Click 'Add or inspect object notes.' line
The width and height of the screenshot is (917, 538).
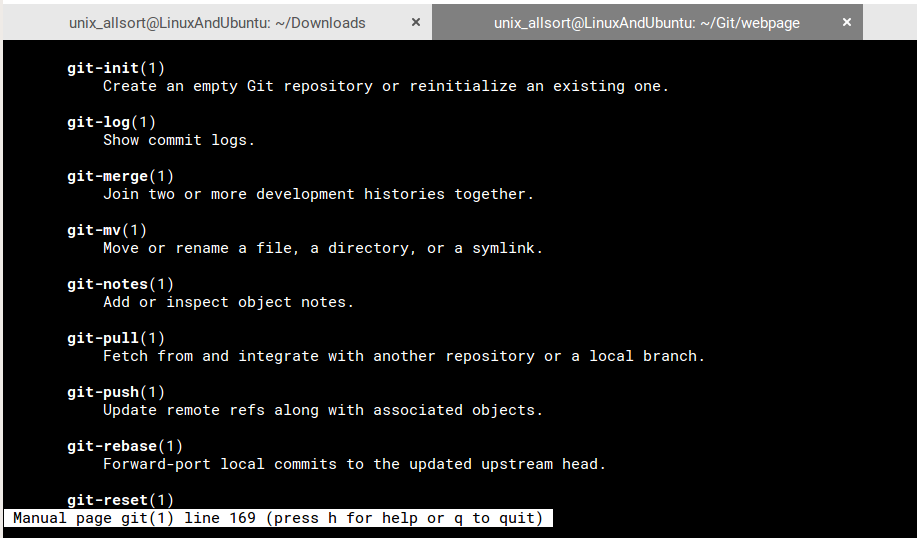229,302
